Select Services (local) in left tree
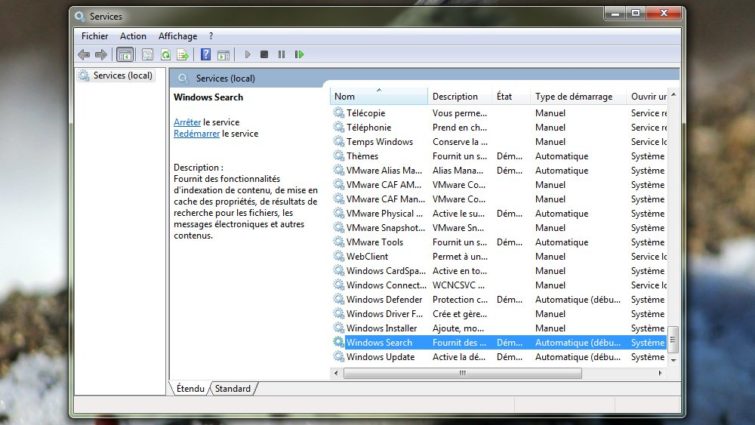This screenshot has height=425, width=755. coord(116,76)
